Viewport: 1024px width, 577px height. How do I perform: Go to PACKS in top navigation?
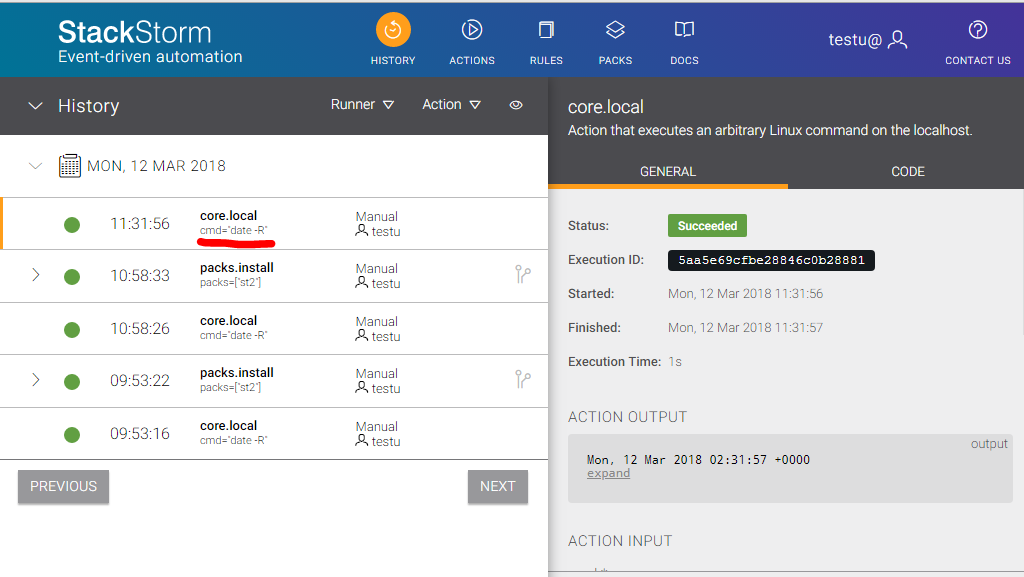615,60
